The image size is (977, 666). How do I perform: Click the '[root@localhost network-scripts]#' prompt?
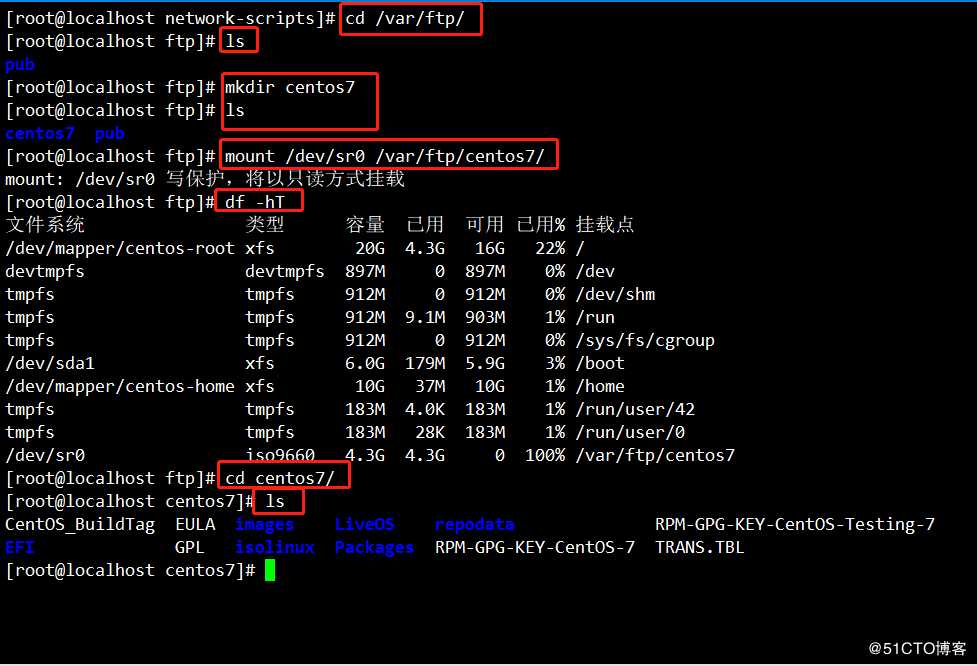click(170, 19)
